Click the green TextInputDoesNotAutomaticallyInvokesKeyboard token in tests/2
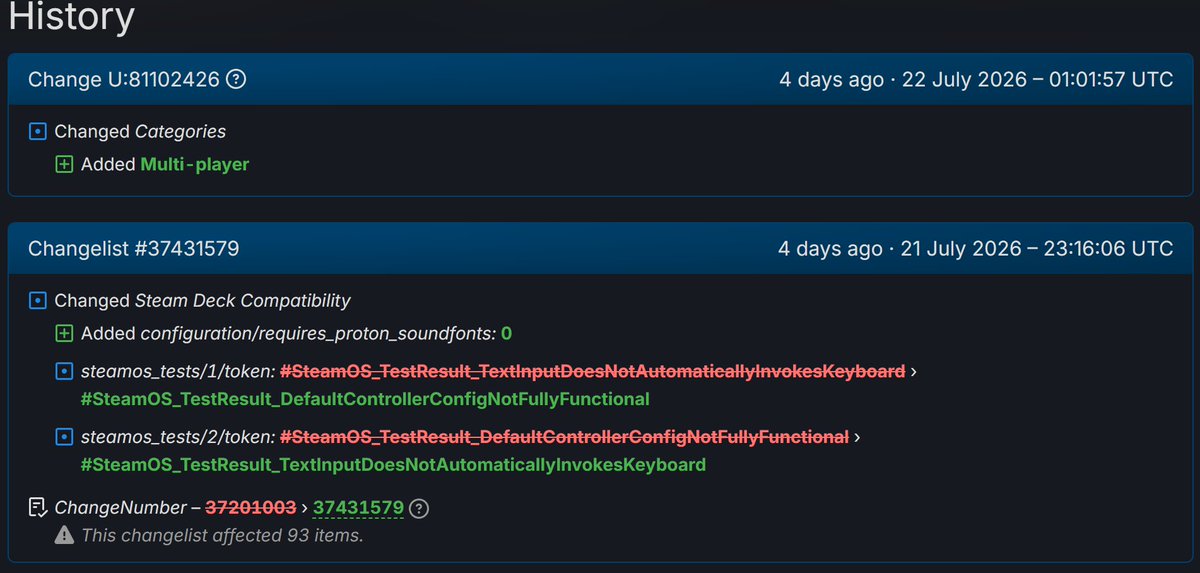Screen dimensions: 1200x573 click(x=393, y=465)
